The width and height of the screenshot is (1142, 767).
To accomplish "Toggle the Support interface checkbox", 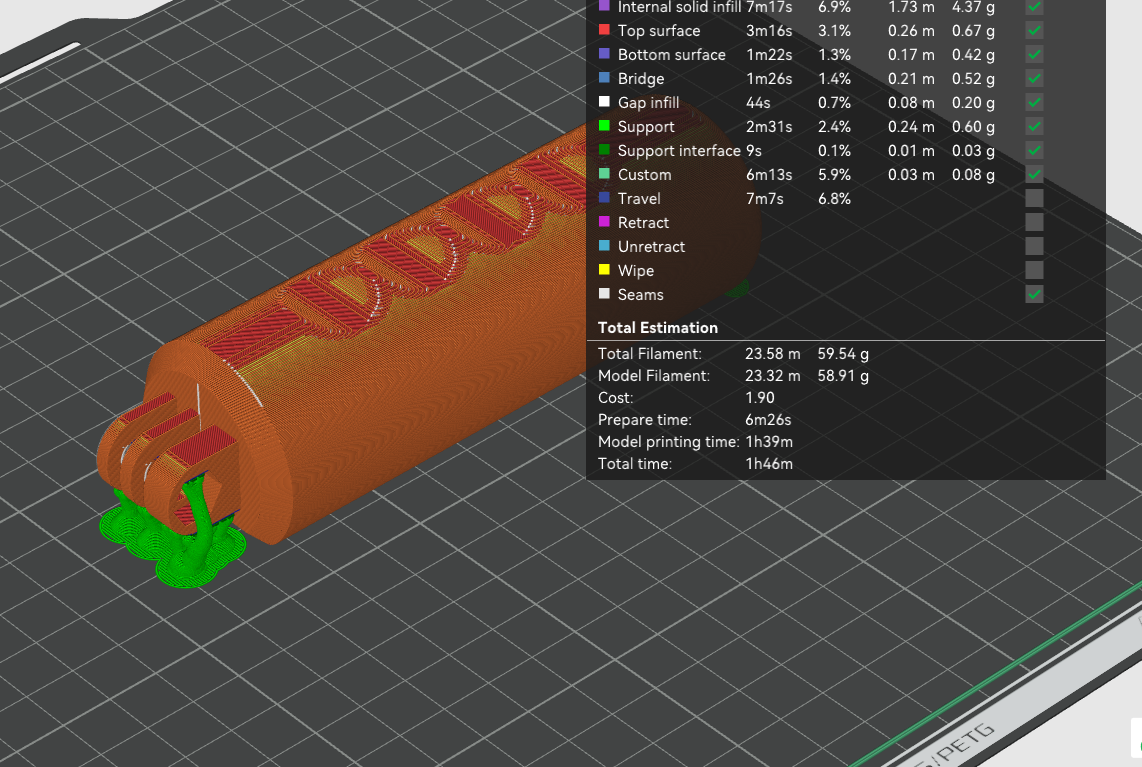I will point(1033,151).
